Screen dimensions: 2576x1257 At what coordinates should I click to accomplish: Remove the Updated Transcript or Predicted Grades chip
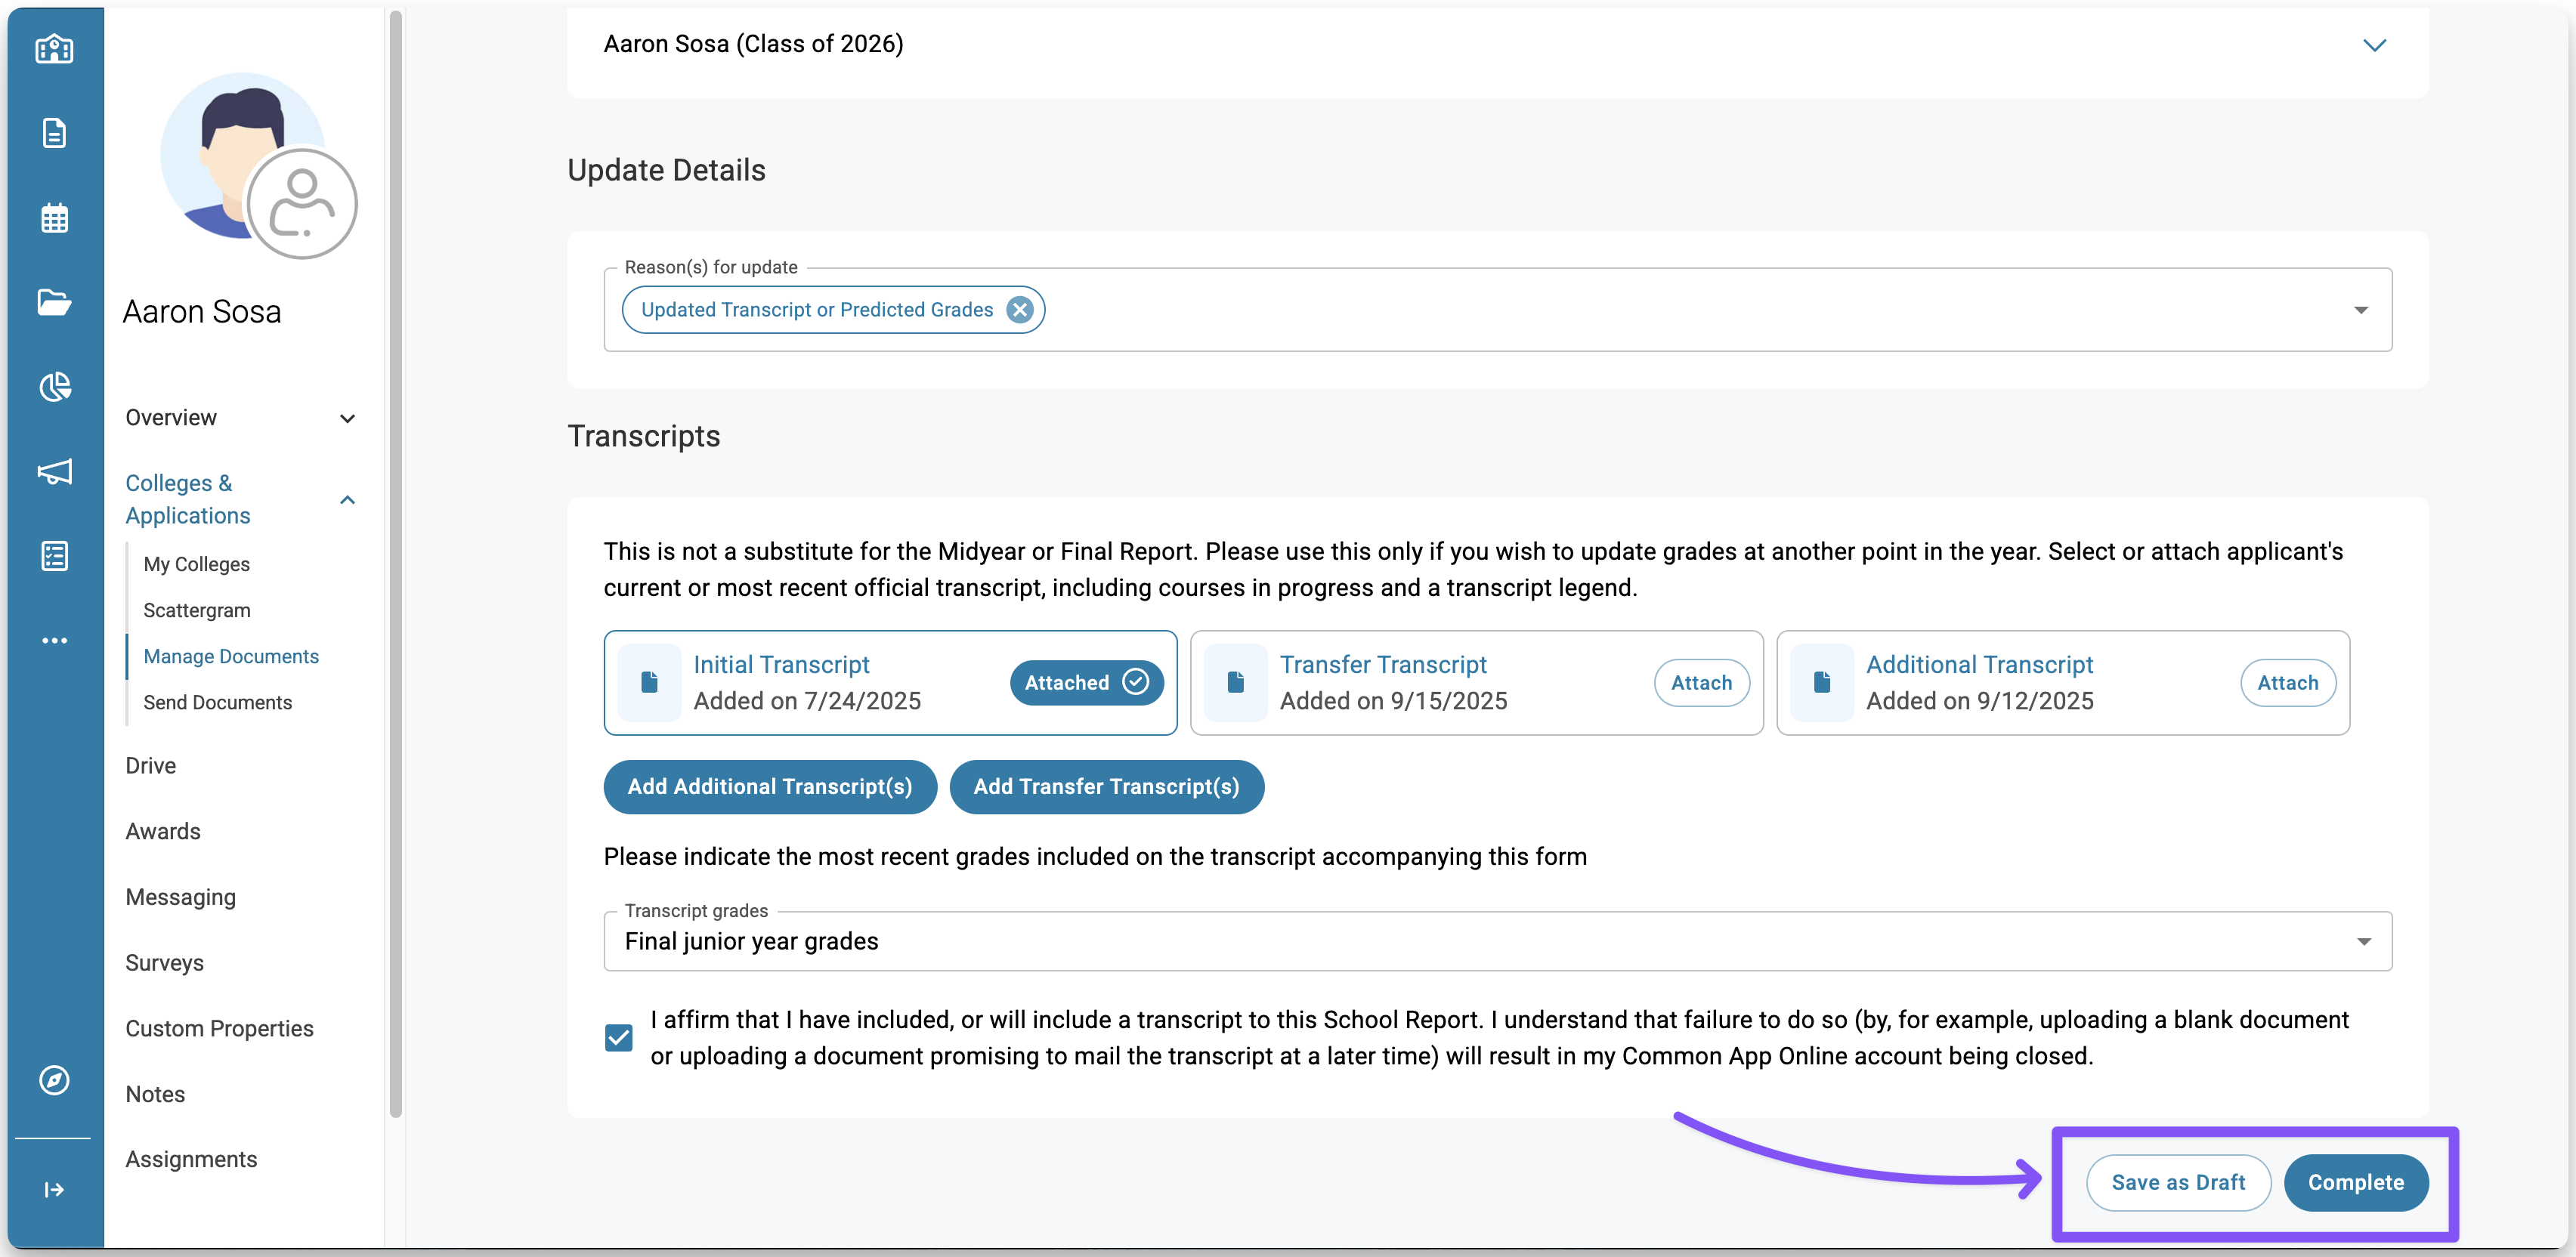point(1019,310)
